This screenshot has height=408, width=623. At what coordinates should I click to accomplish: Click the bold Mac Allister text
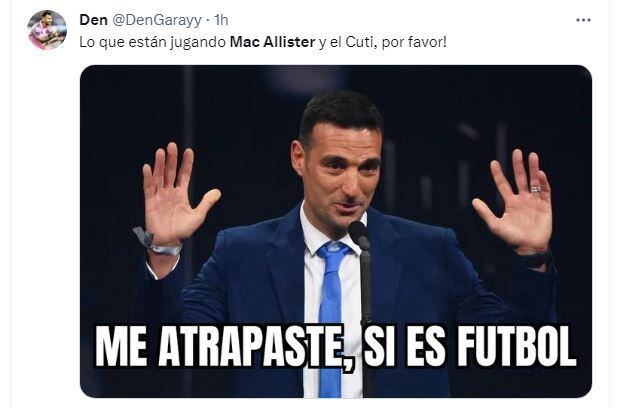pyautogui.click(x=273, y=42)
